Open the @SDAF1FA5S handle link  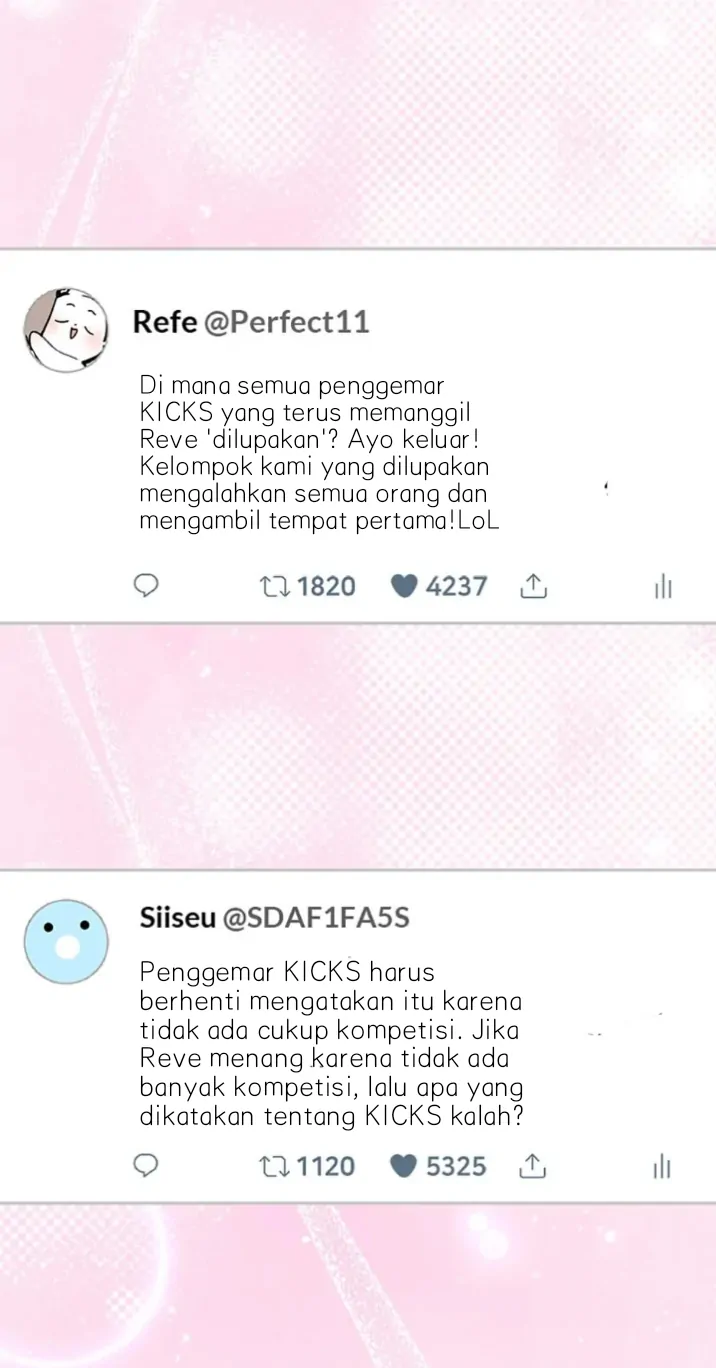coord(315,918)
